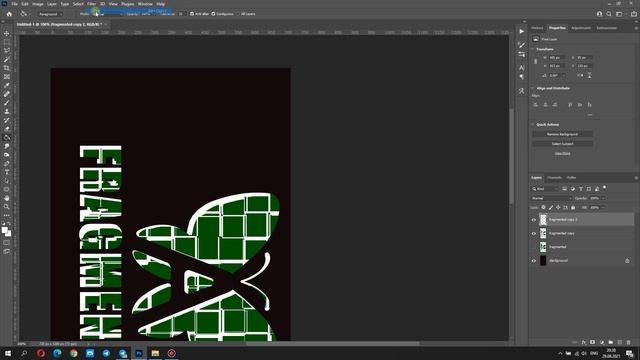
Task: Collapse the Quick Actions section
Action: [x=532, y=124]
